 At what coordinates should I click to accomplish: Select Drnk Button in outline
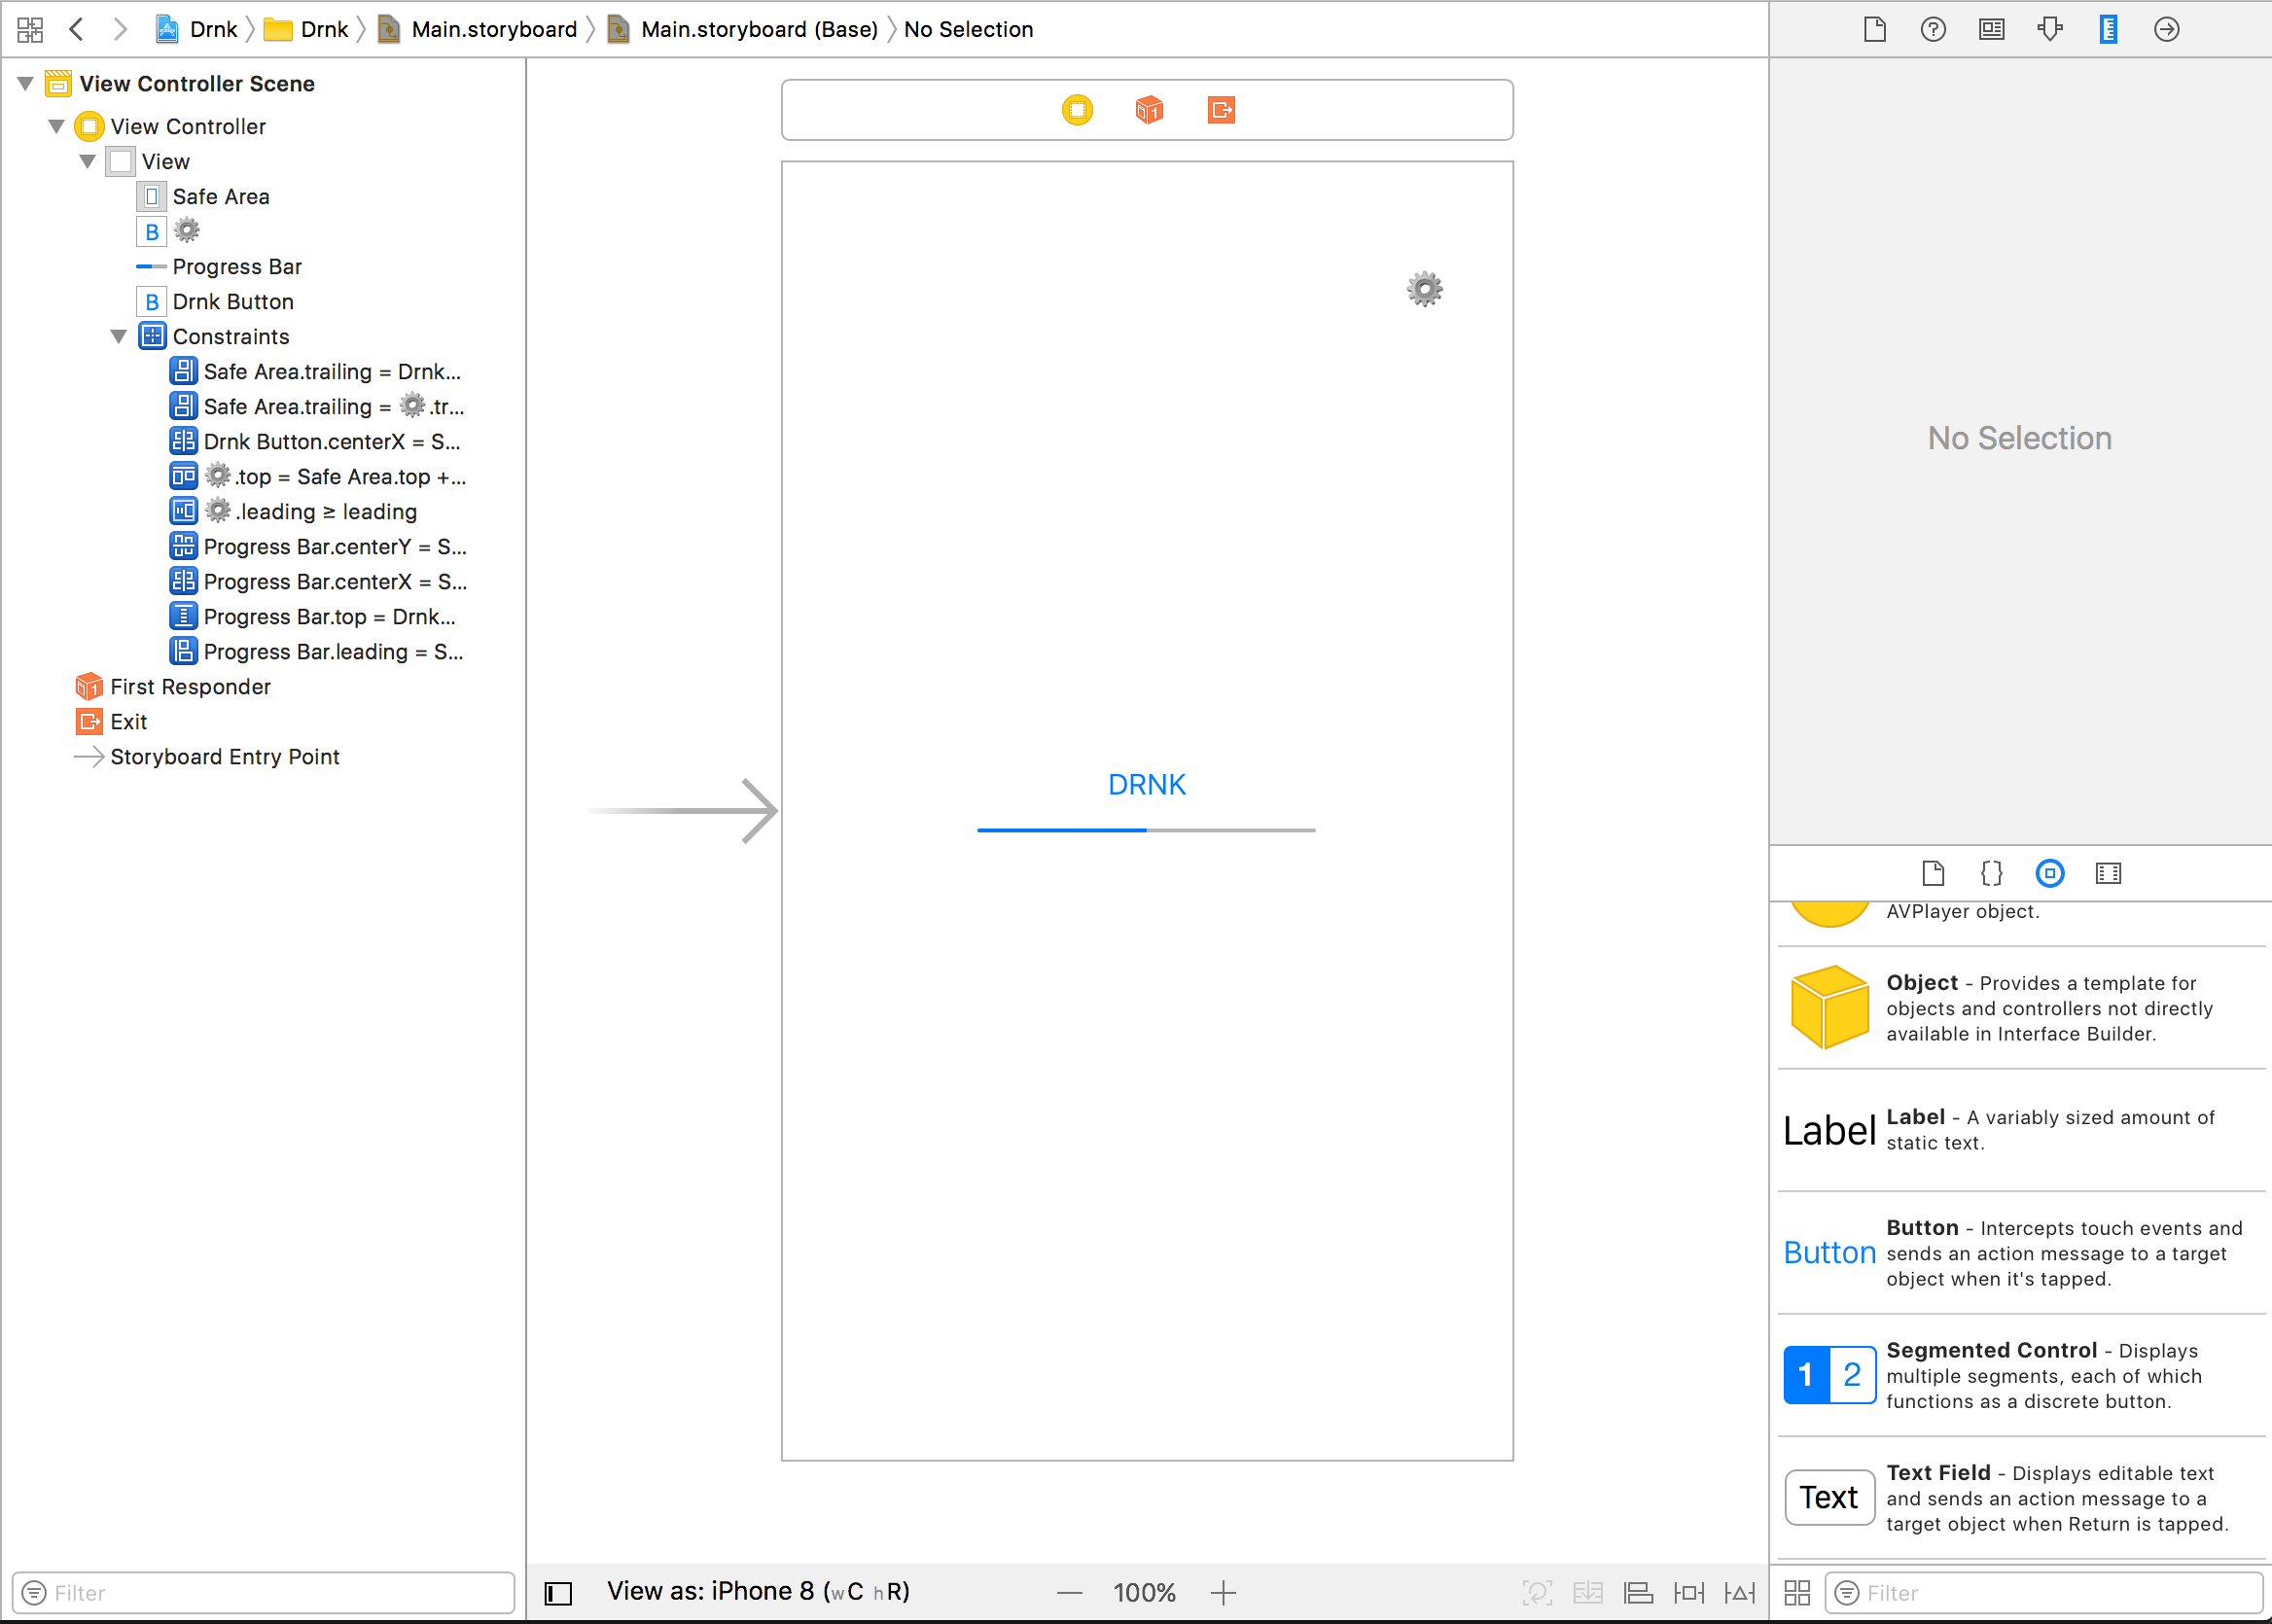point(215,301)
